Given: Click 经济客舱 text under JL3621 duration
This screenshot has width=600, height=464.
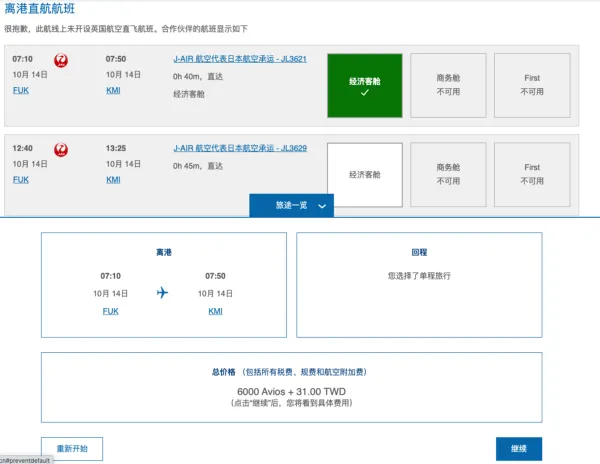Looking at the screenshot, I should pyautogui.click(x=189, y=94).
